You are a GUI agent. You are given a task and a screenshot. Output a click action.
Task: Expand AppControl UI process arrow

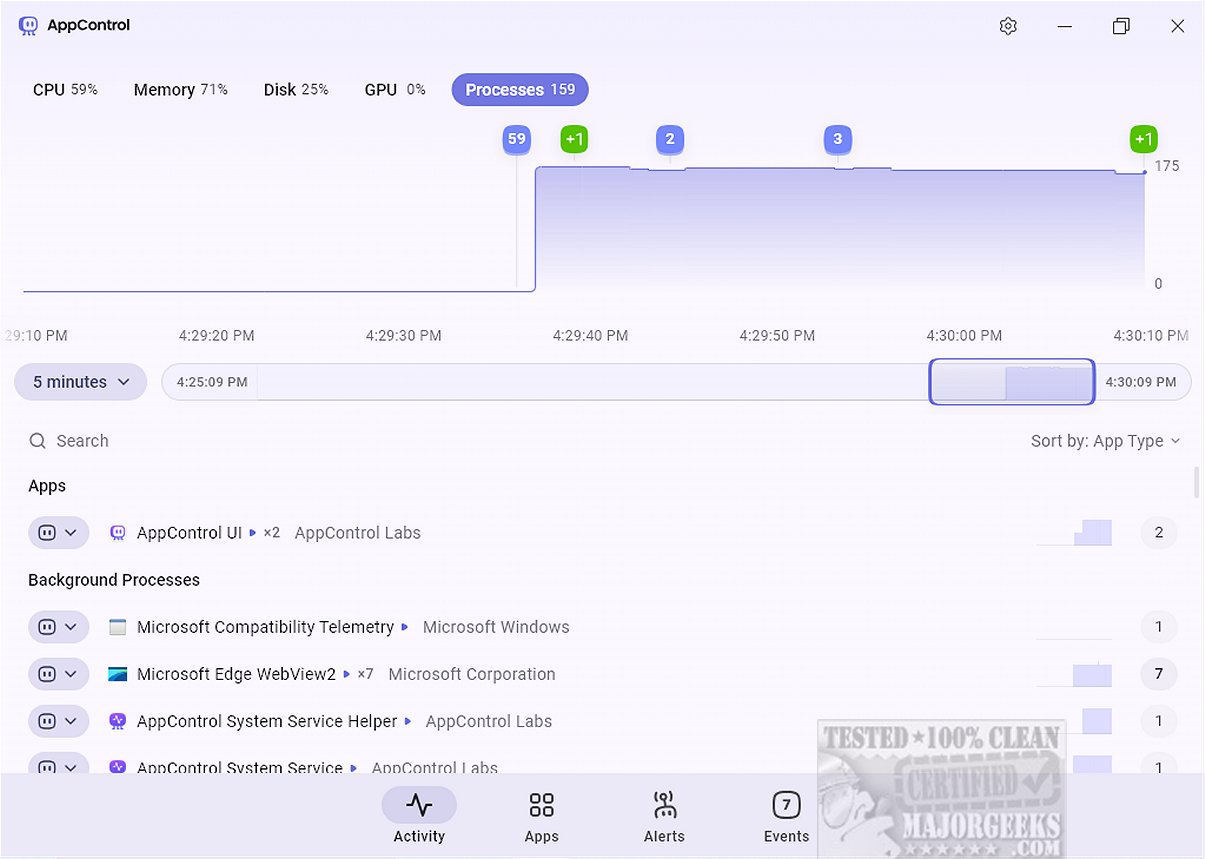click(253, 533)
